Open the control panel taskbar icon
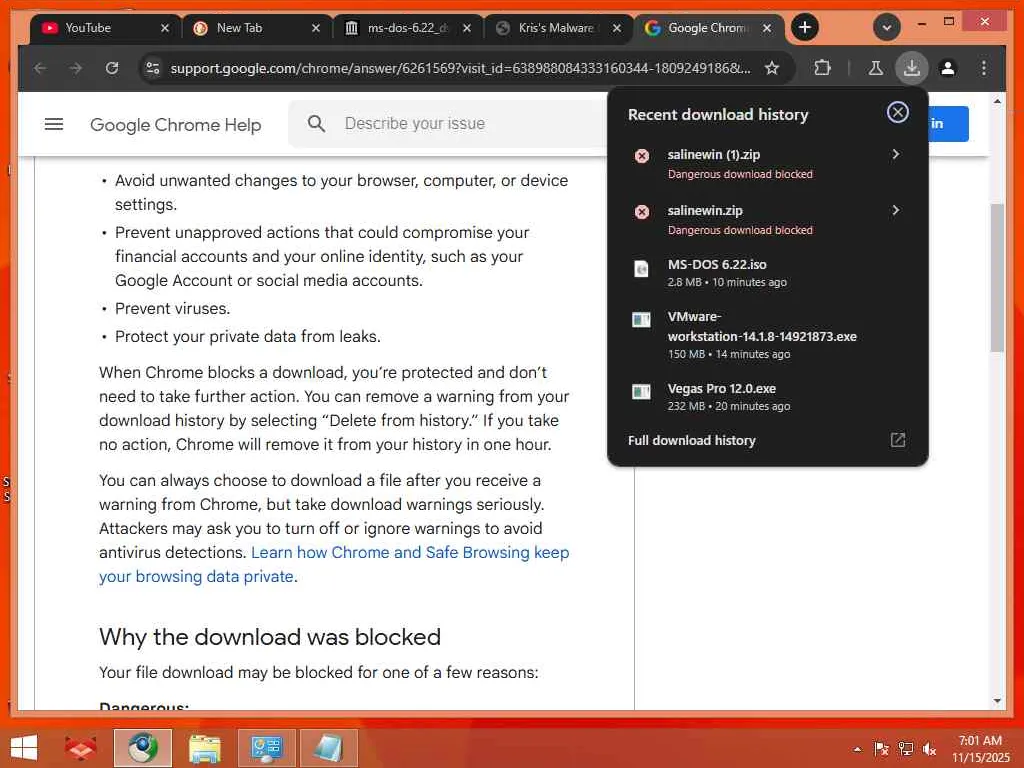The image size is (1024, 768). pyautogui.click(x=266, y=748)
